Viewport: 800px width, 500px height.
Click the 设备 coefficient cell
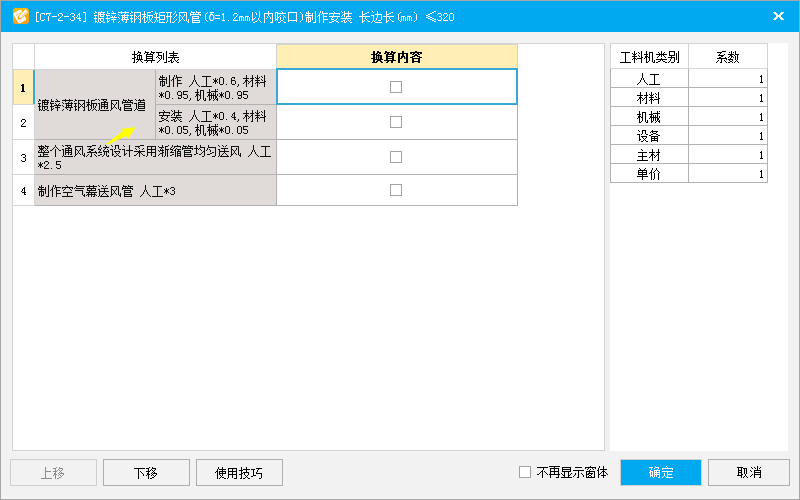coord(727,136)
